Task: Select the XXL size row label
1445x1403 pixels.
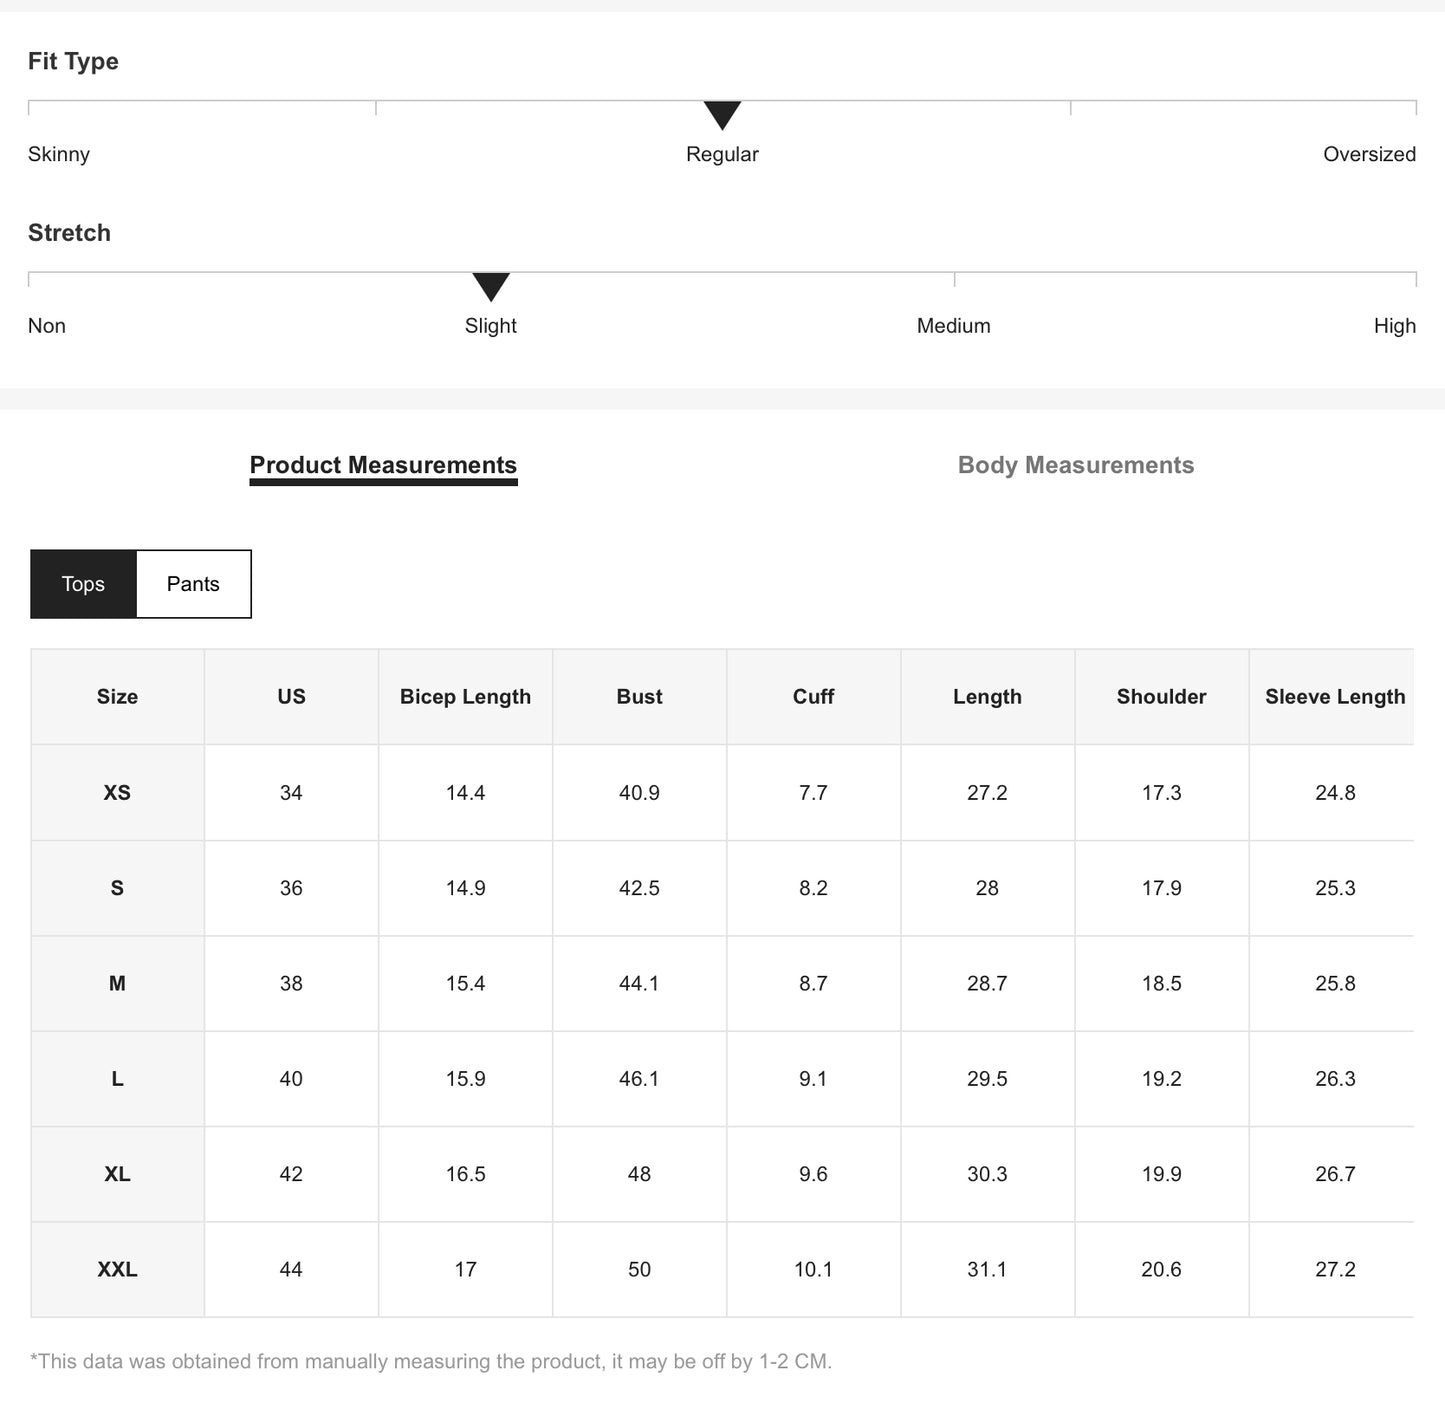Action: [x=117, y=1269]
